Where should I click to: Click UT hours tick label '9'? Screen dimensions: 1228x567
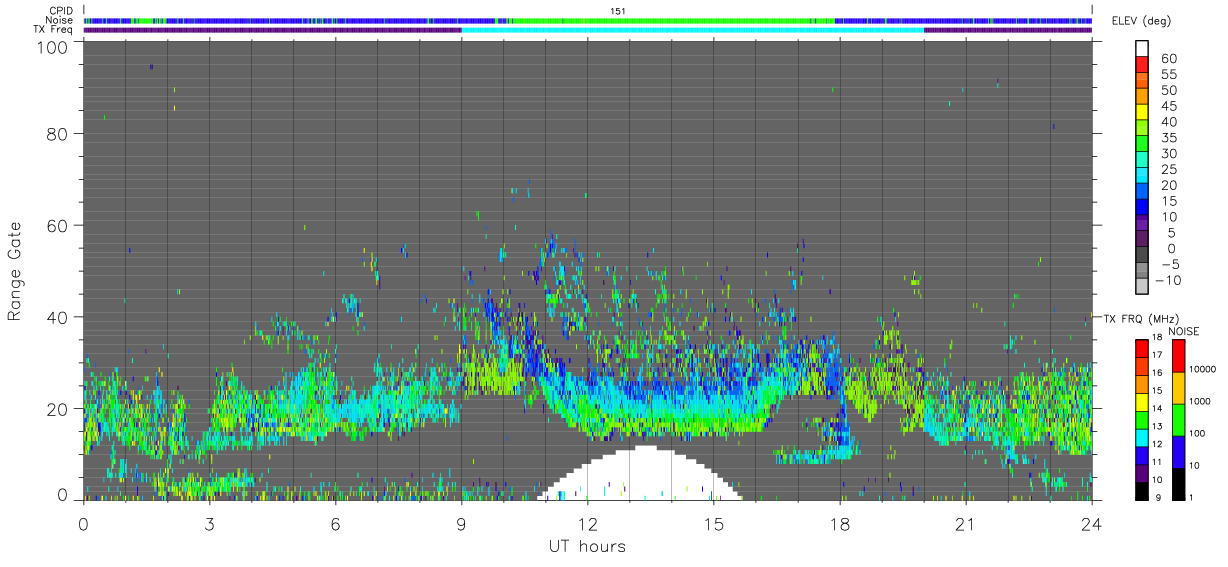(x=462, y=523)
